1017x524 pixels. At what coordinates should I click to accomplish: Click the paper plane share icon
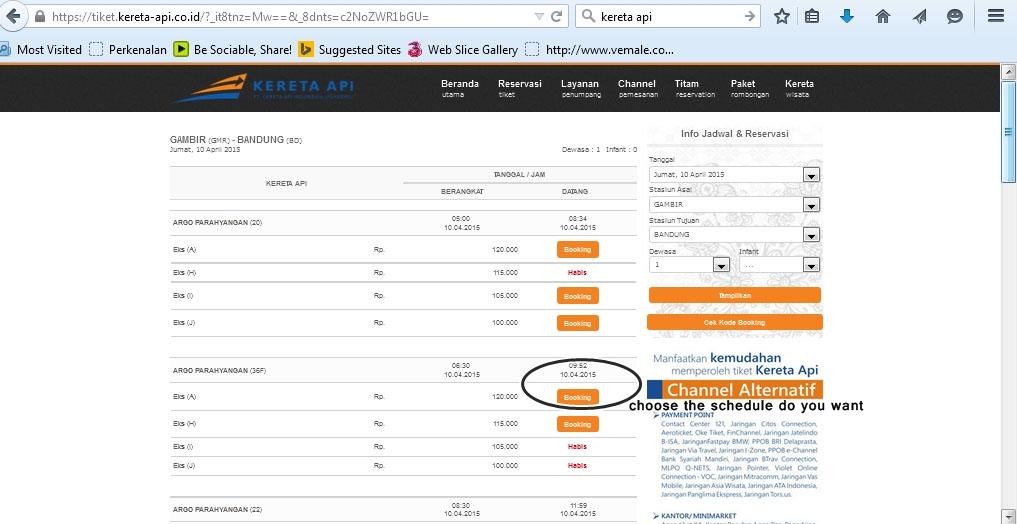(x=919, y=17)
